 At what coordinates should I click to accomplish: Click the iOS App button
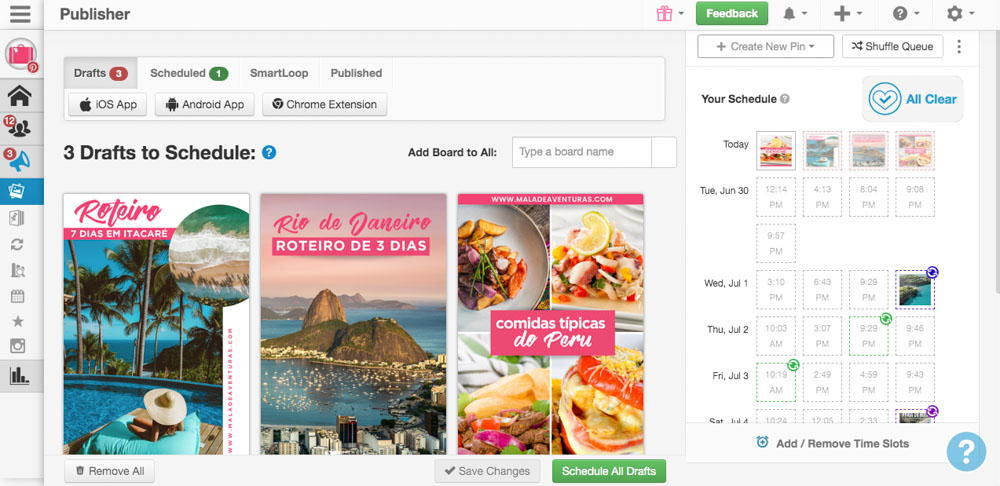(x=108, y=105)
